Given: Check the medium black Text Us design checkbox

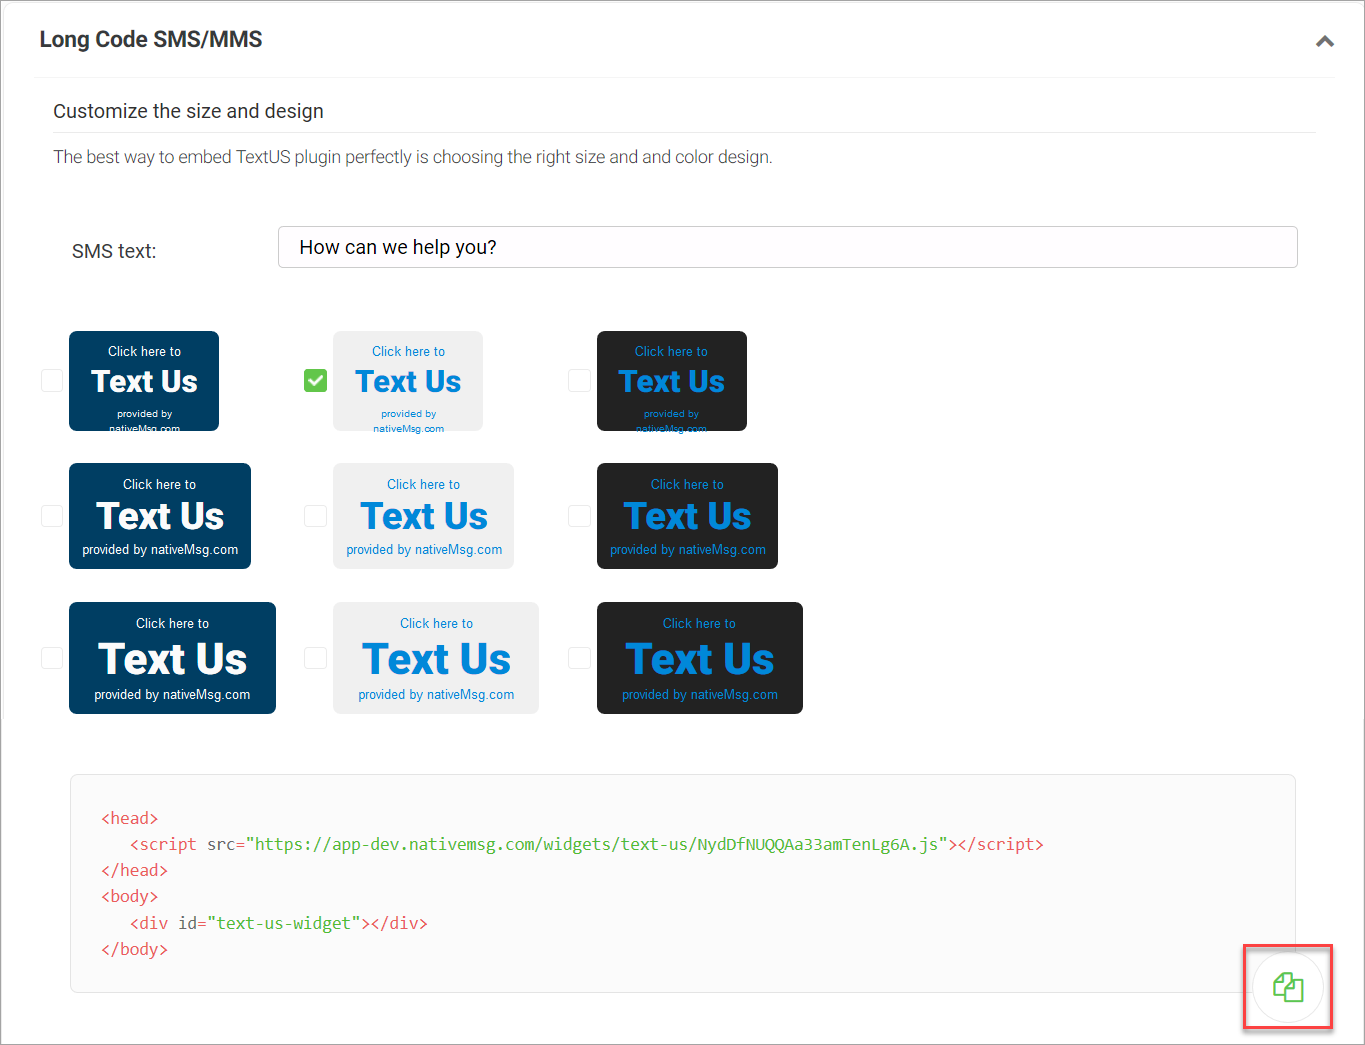Looking at the screenshot, I should (x=579, y=515).
